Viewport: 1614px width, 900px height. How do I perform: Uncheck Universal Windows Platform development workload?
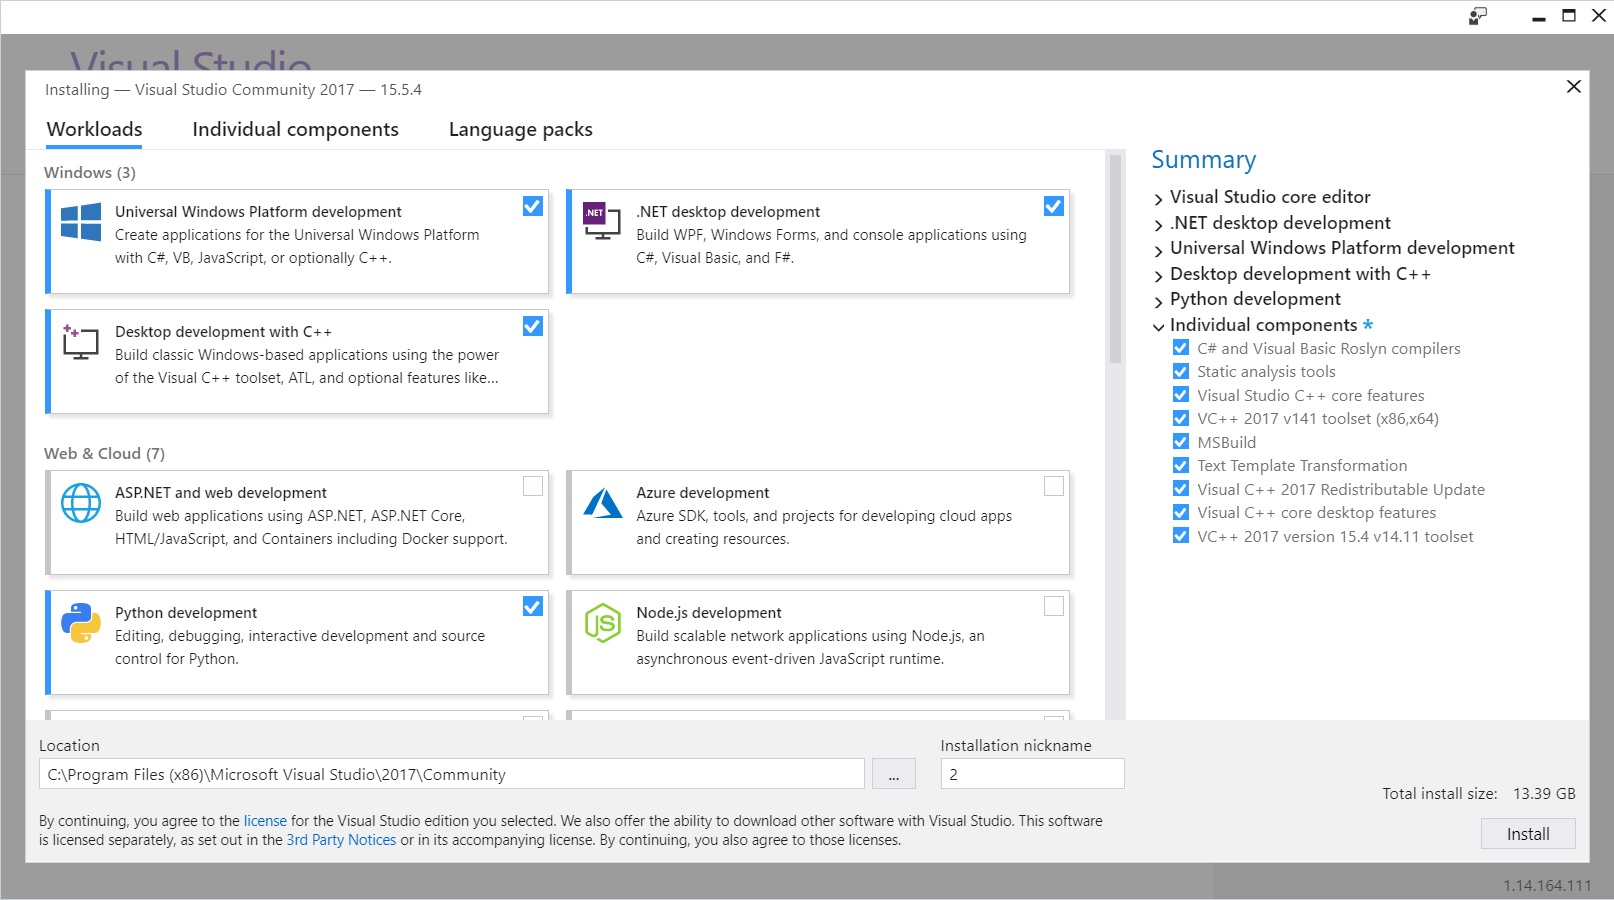coord(533,206)
